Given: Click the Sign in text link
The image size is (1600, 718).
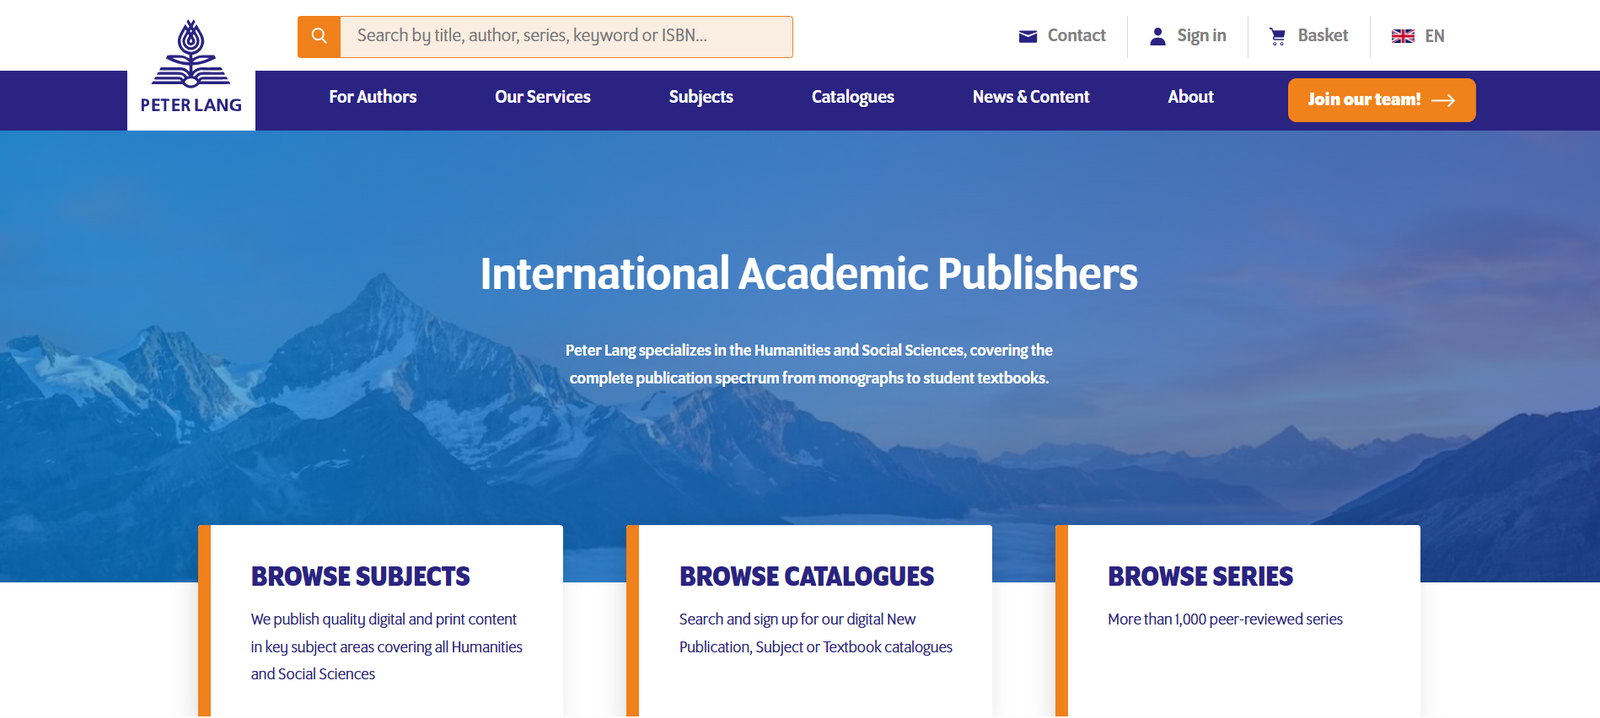Looking at the screenshot, I should [1201, 37].
